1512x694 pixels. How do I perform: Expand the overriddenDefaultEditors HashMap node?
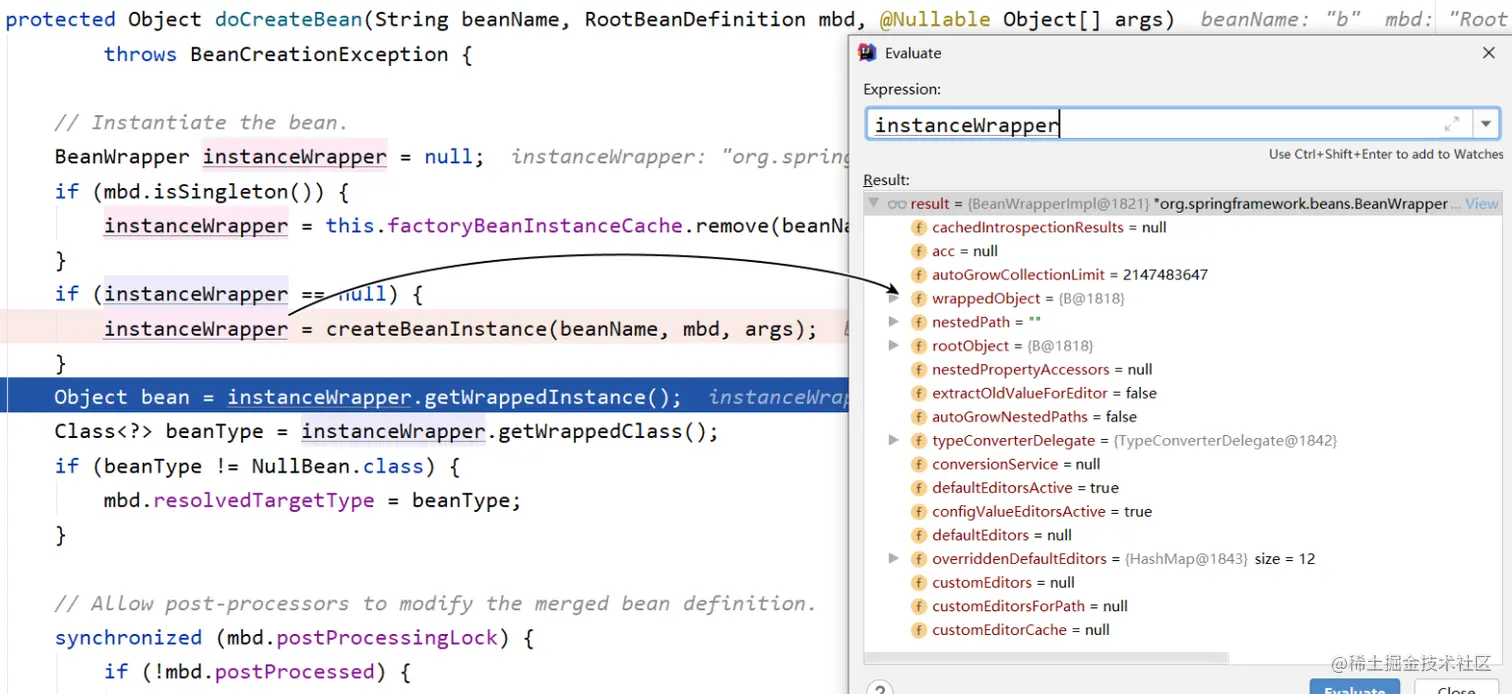pyautogui.click(x=893, y=558)
